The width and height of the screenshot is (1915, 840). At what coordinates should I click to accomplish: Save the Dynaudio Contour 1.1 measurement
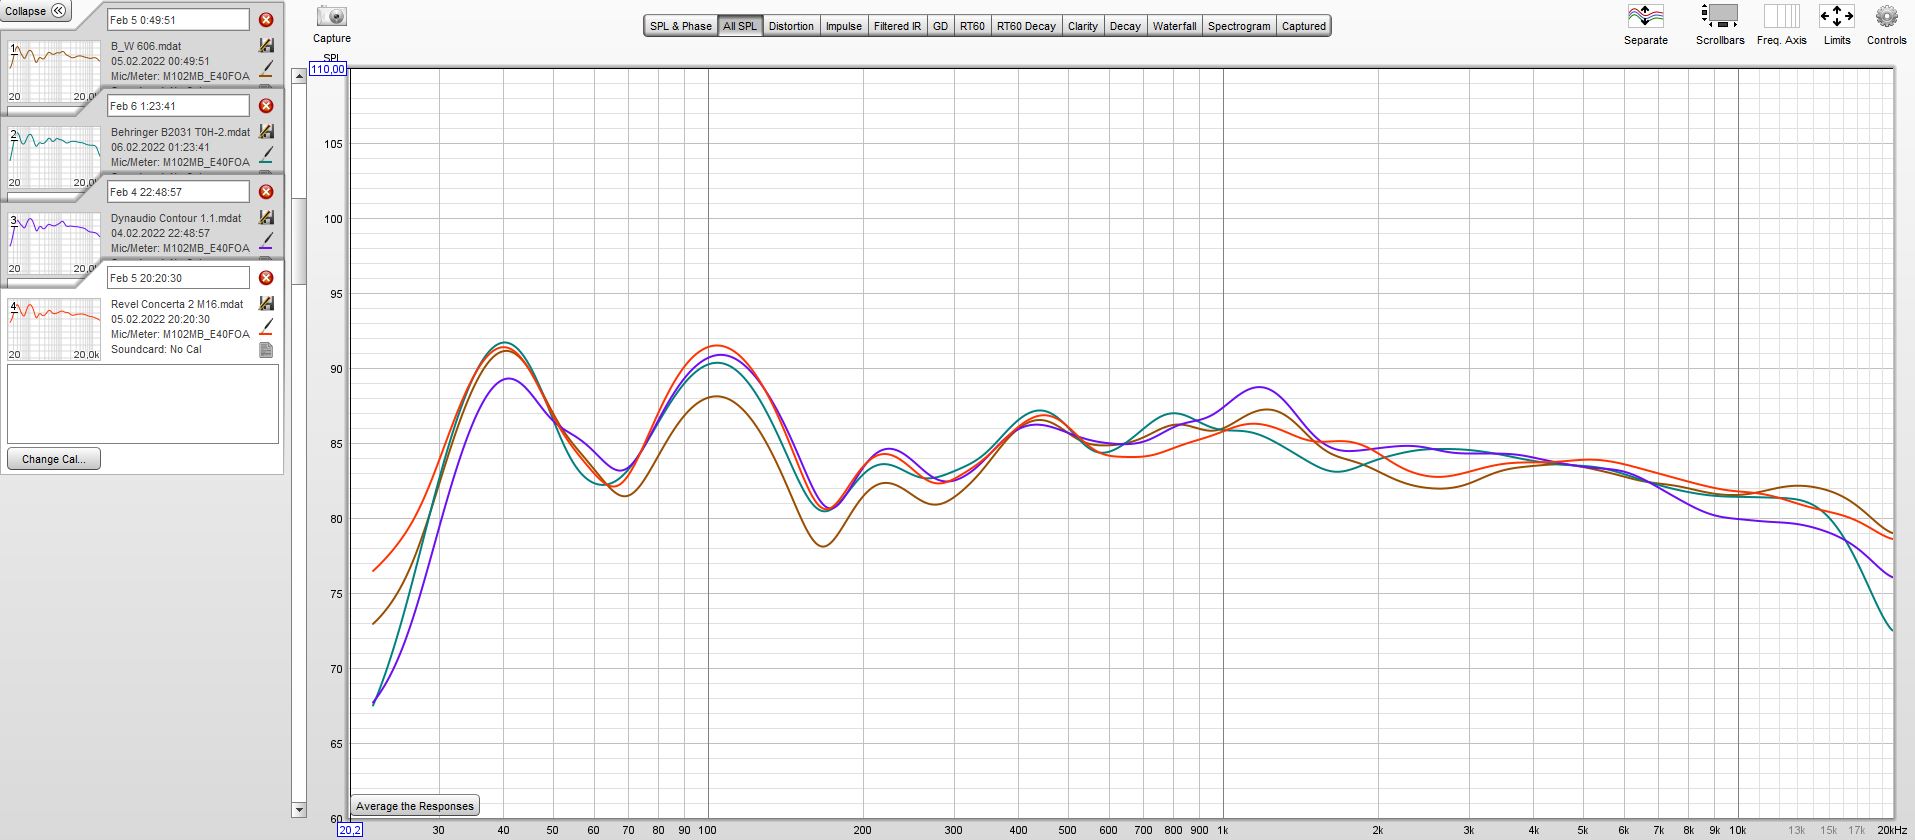266,218
